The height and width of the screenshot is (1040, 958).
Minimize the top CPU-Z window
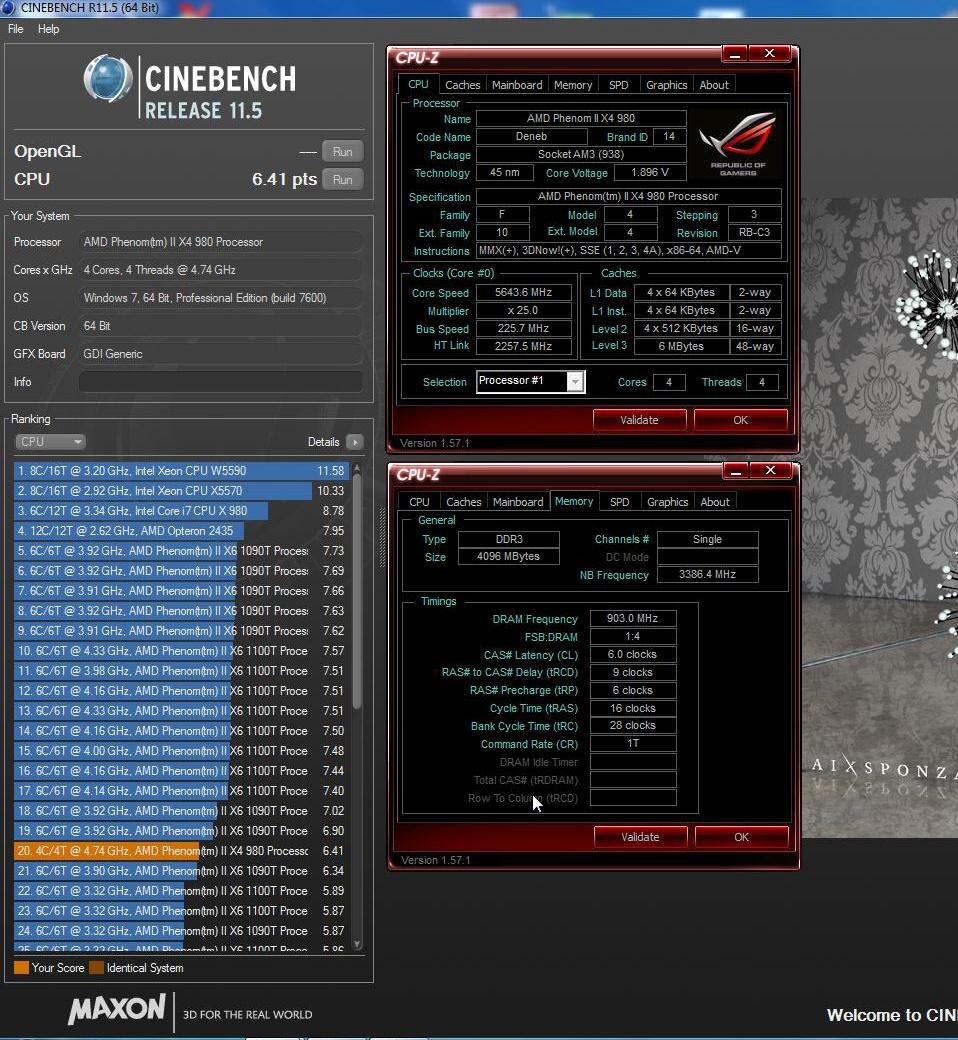click(x=734, y=54)
